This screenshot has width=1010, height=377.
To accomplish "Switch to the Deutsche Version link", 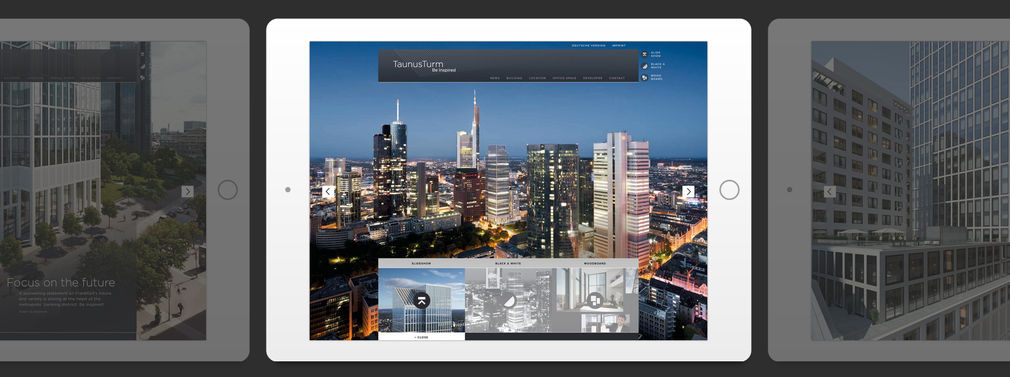I will 589,46.
